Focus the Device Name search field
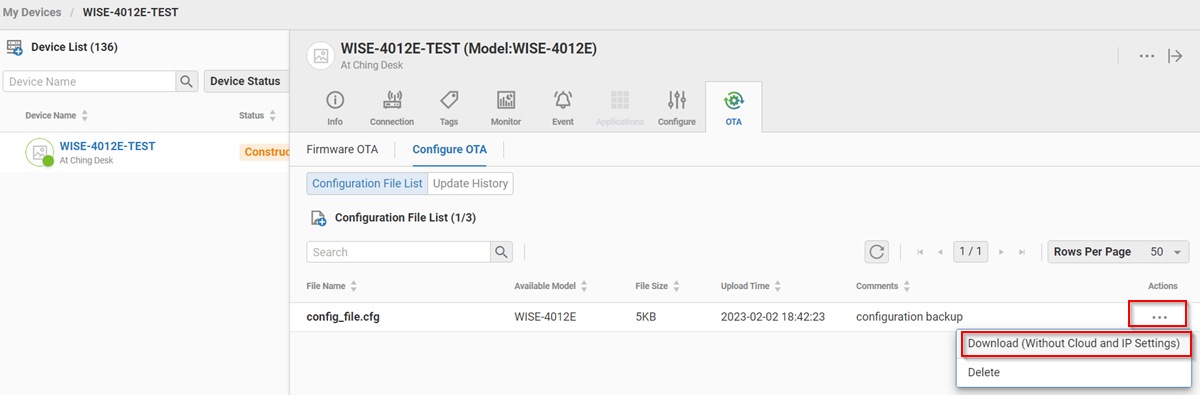 [x=90, y=81]
